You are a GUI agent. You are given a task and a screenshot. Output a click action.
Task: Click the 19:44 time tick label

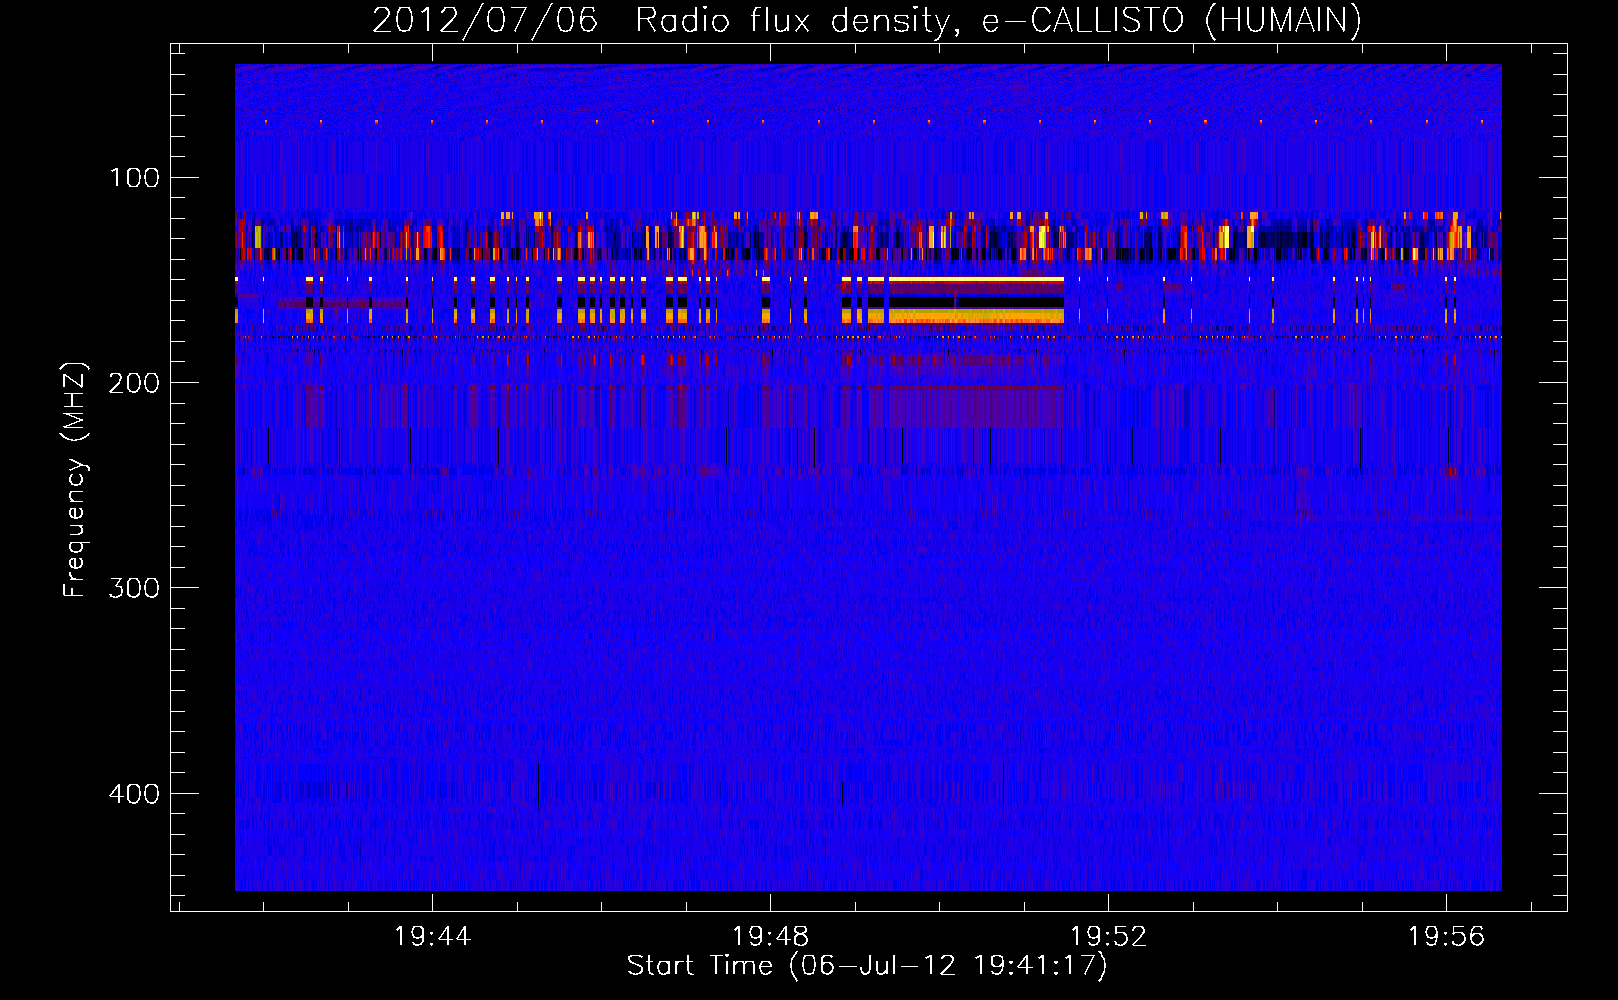(432, 936)
